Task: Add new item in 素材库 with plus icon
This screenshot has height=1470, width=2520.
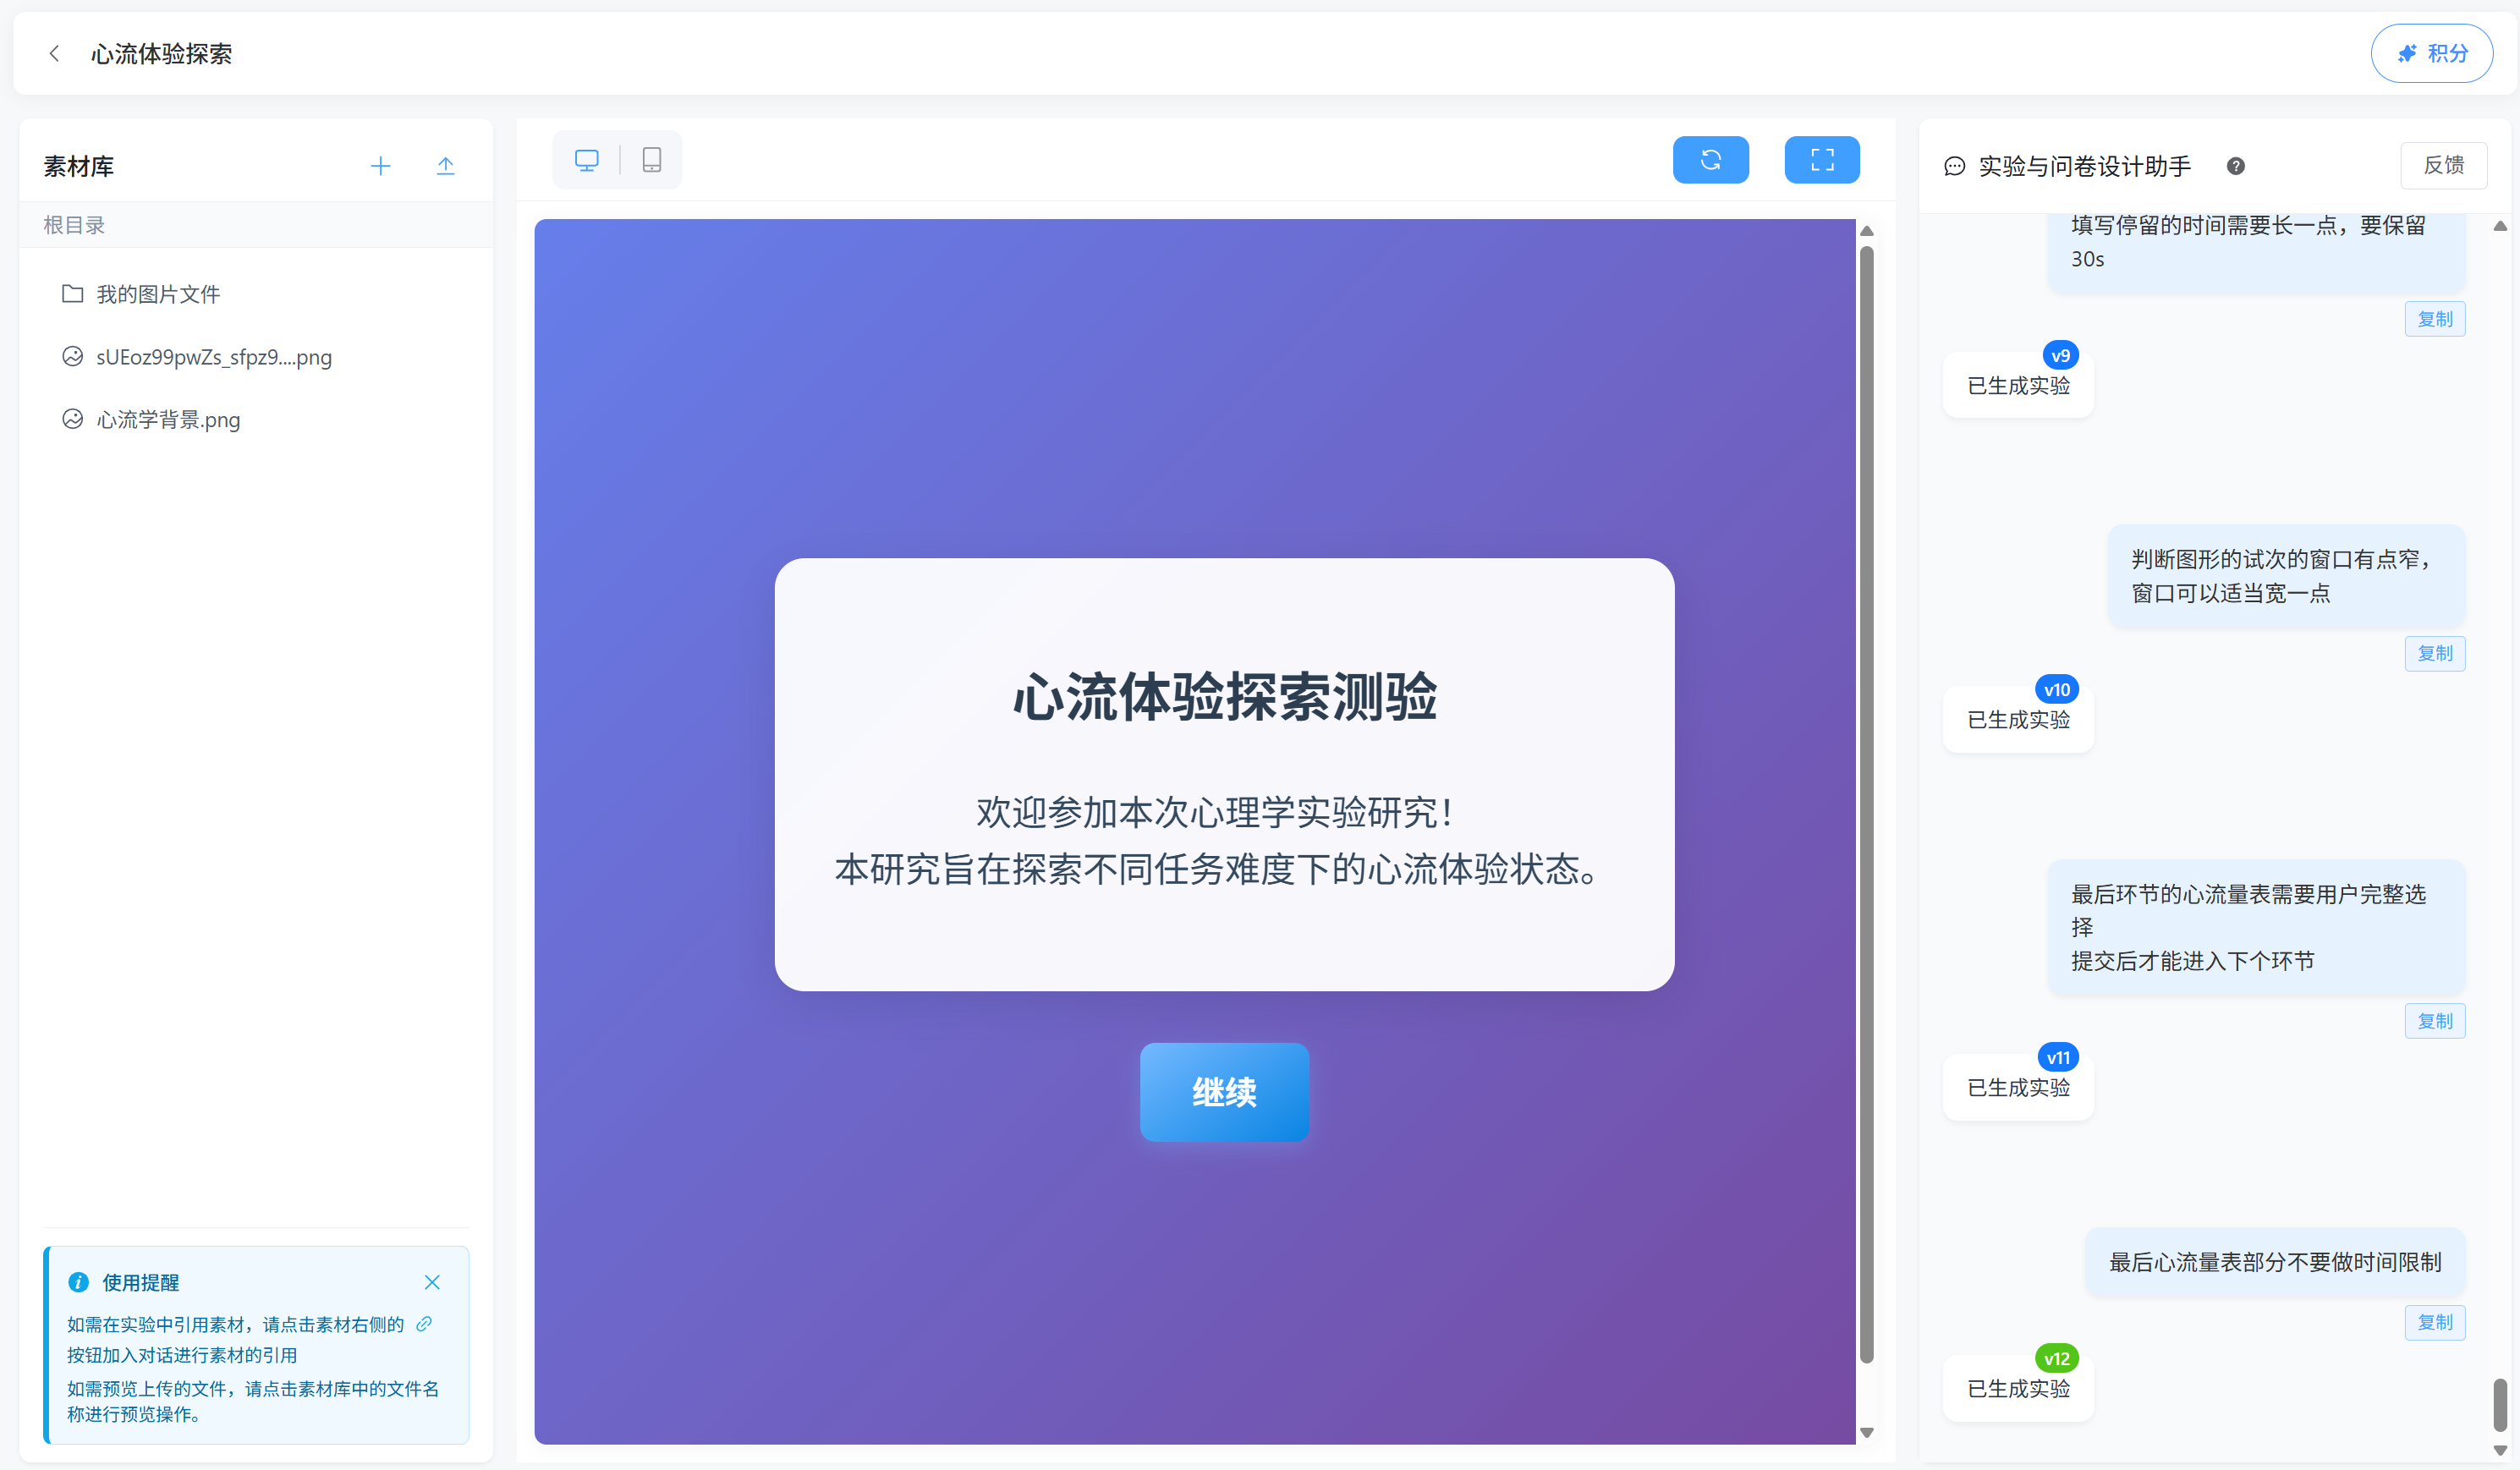Action: (x=380, y=166)
